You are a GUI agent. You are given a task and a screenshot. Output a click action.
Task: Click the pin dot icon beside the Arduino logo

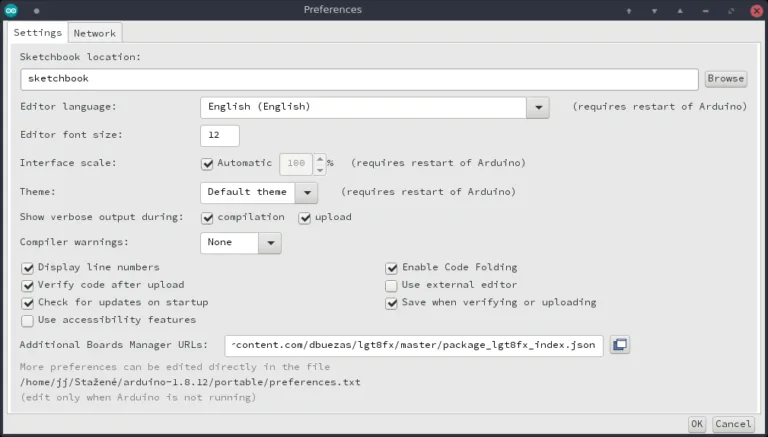[37, 11]
